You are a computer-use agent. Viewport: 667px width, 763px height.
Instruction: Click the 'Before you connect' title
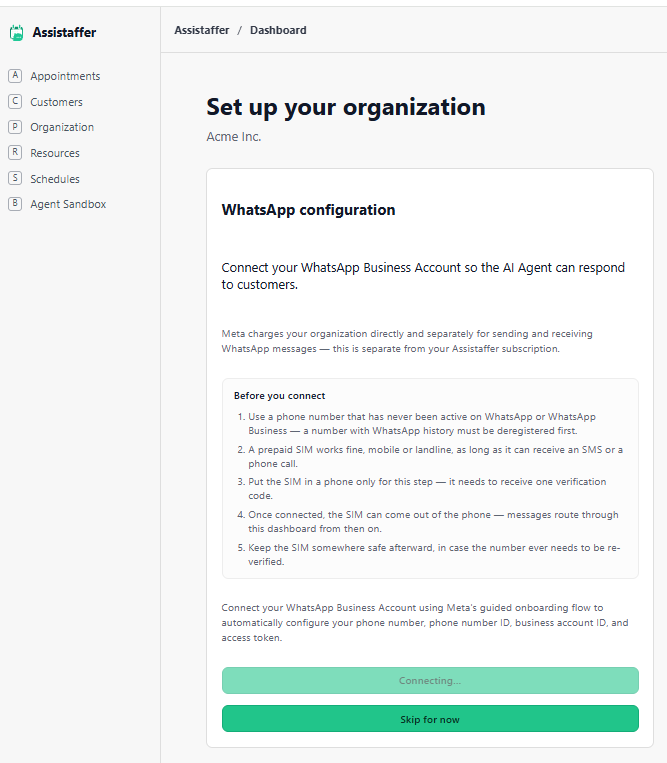coord(279,396)
